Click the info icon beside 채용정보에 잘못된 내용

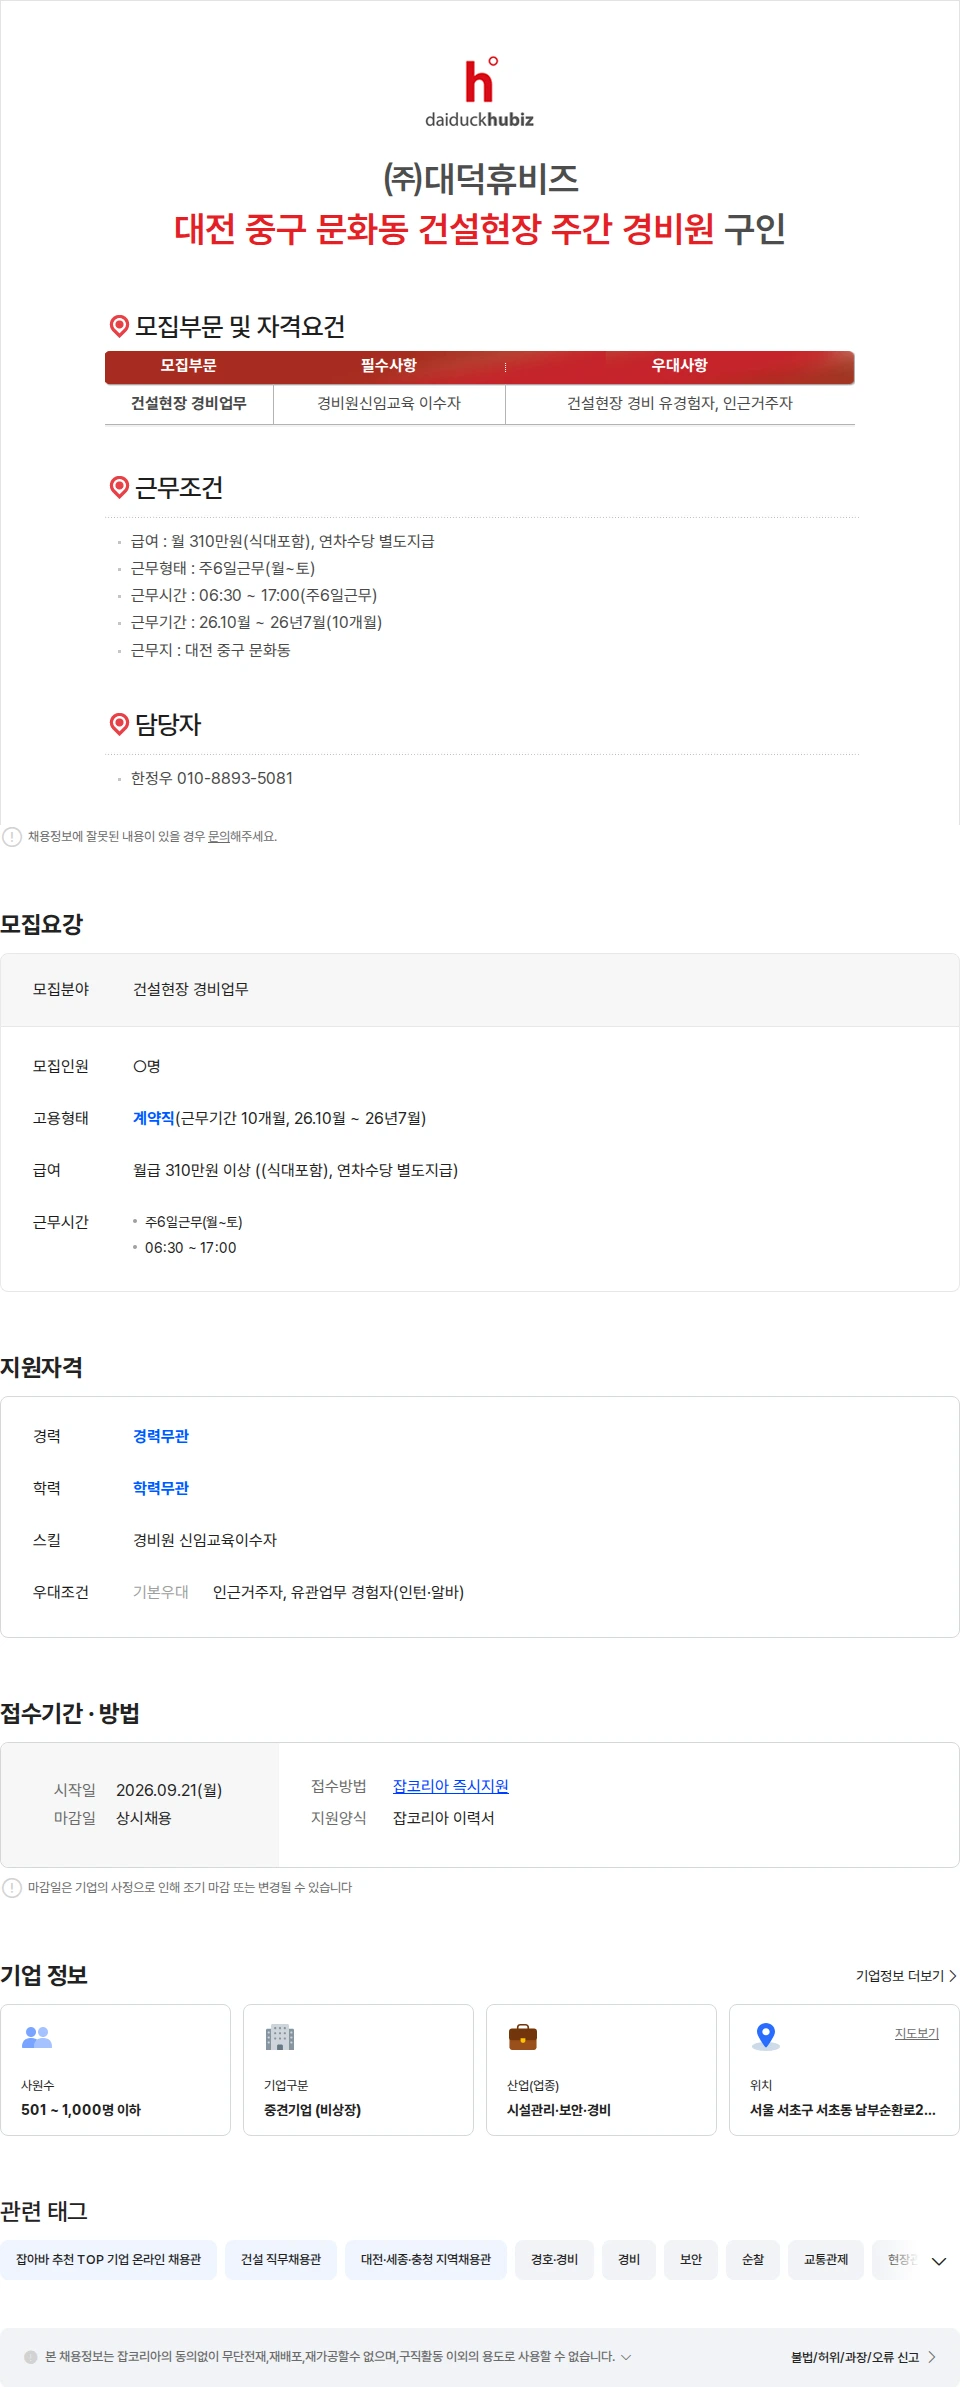12,837
